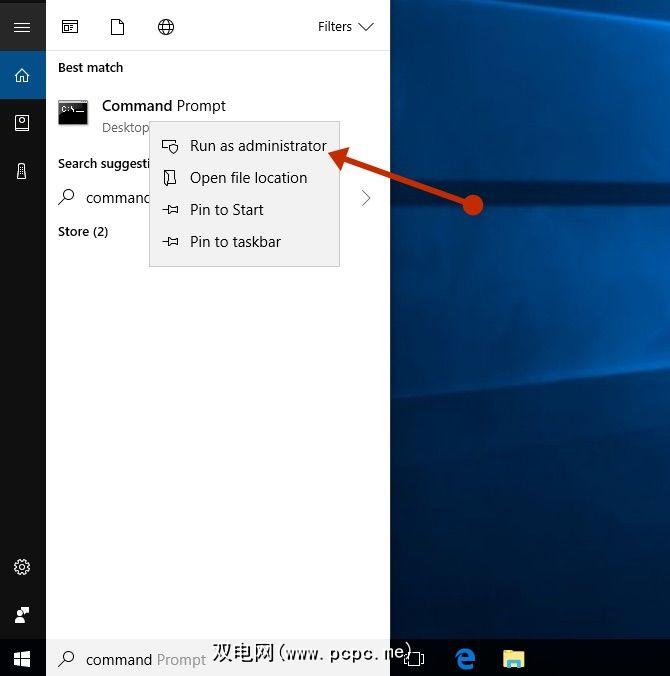Open the Feedback person icon
The height and width of the screenshot is (676, 670).
coord(22,615)
